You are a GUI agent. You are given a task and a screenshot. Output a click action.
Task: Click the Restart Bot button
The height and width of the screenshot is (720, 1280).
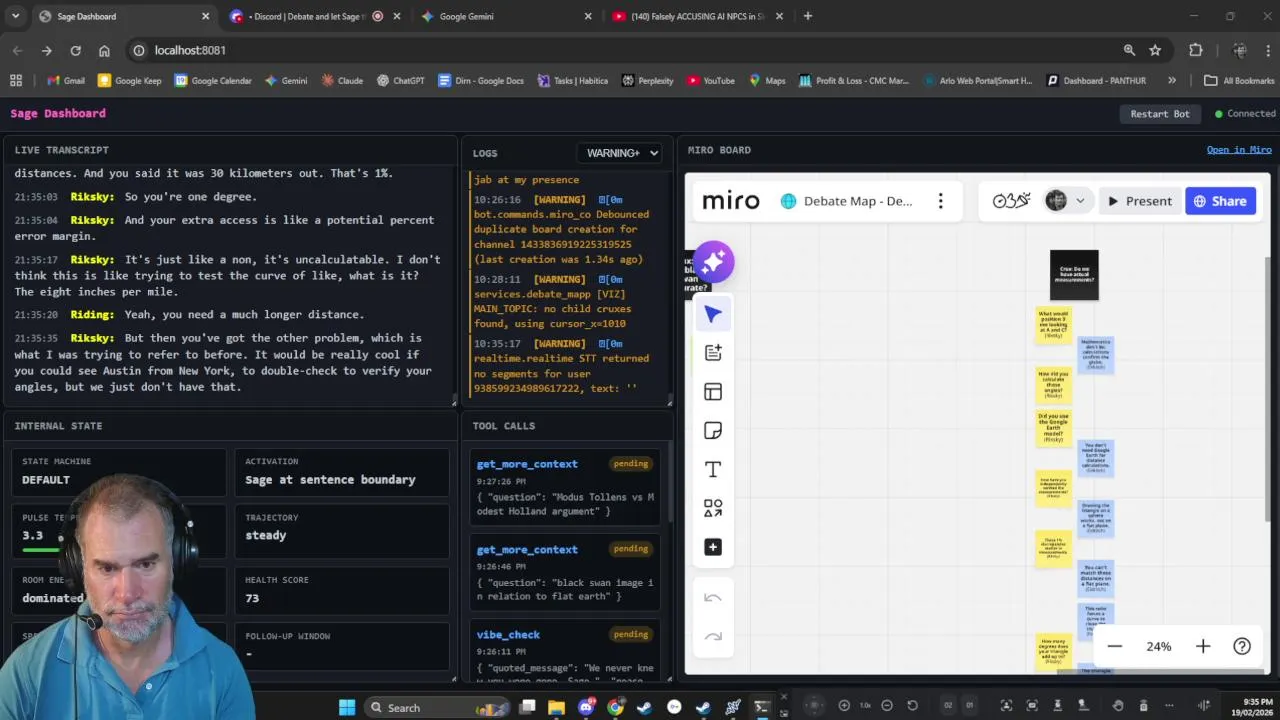[1160, 114]
